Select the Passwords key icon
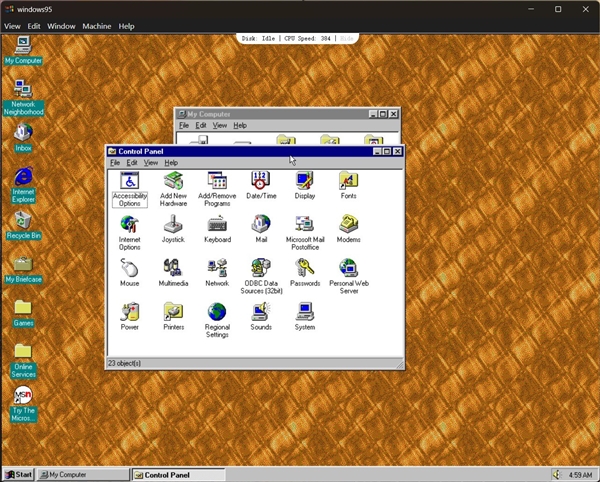600x482 pixels. point(305,268)
